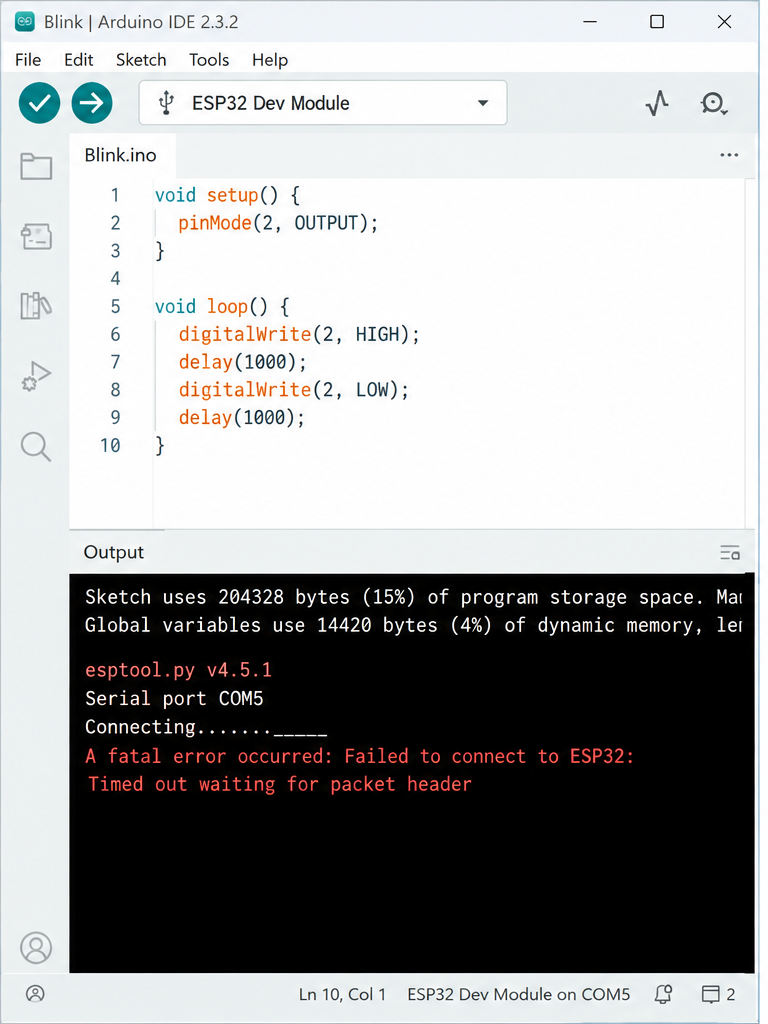The image size is (768, 1024).
Task: Close the Arduino IDE window
Action: (x=724, y=22)
